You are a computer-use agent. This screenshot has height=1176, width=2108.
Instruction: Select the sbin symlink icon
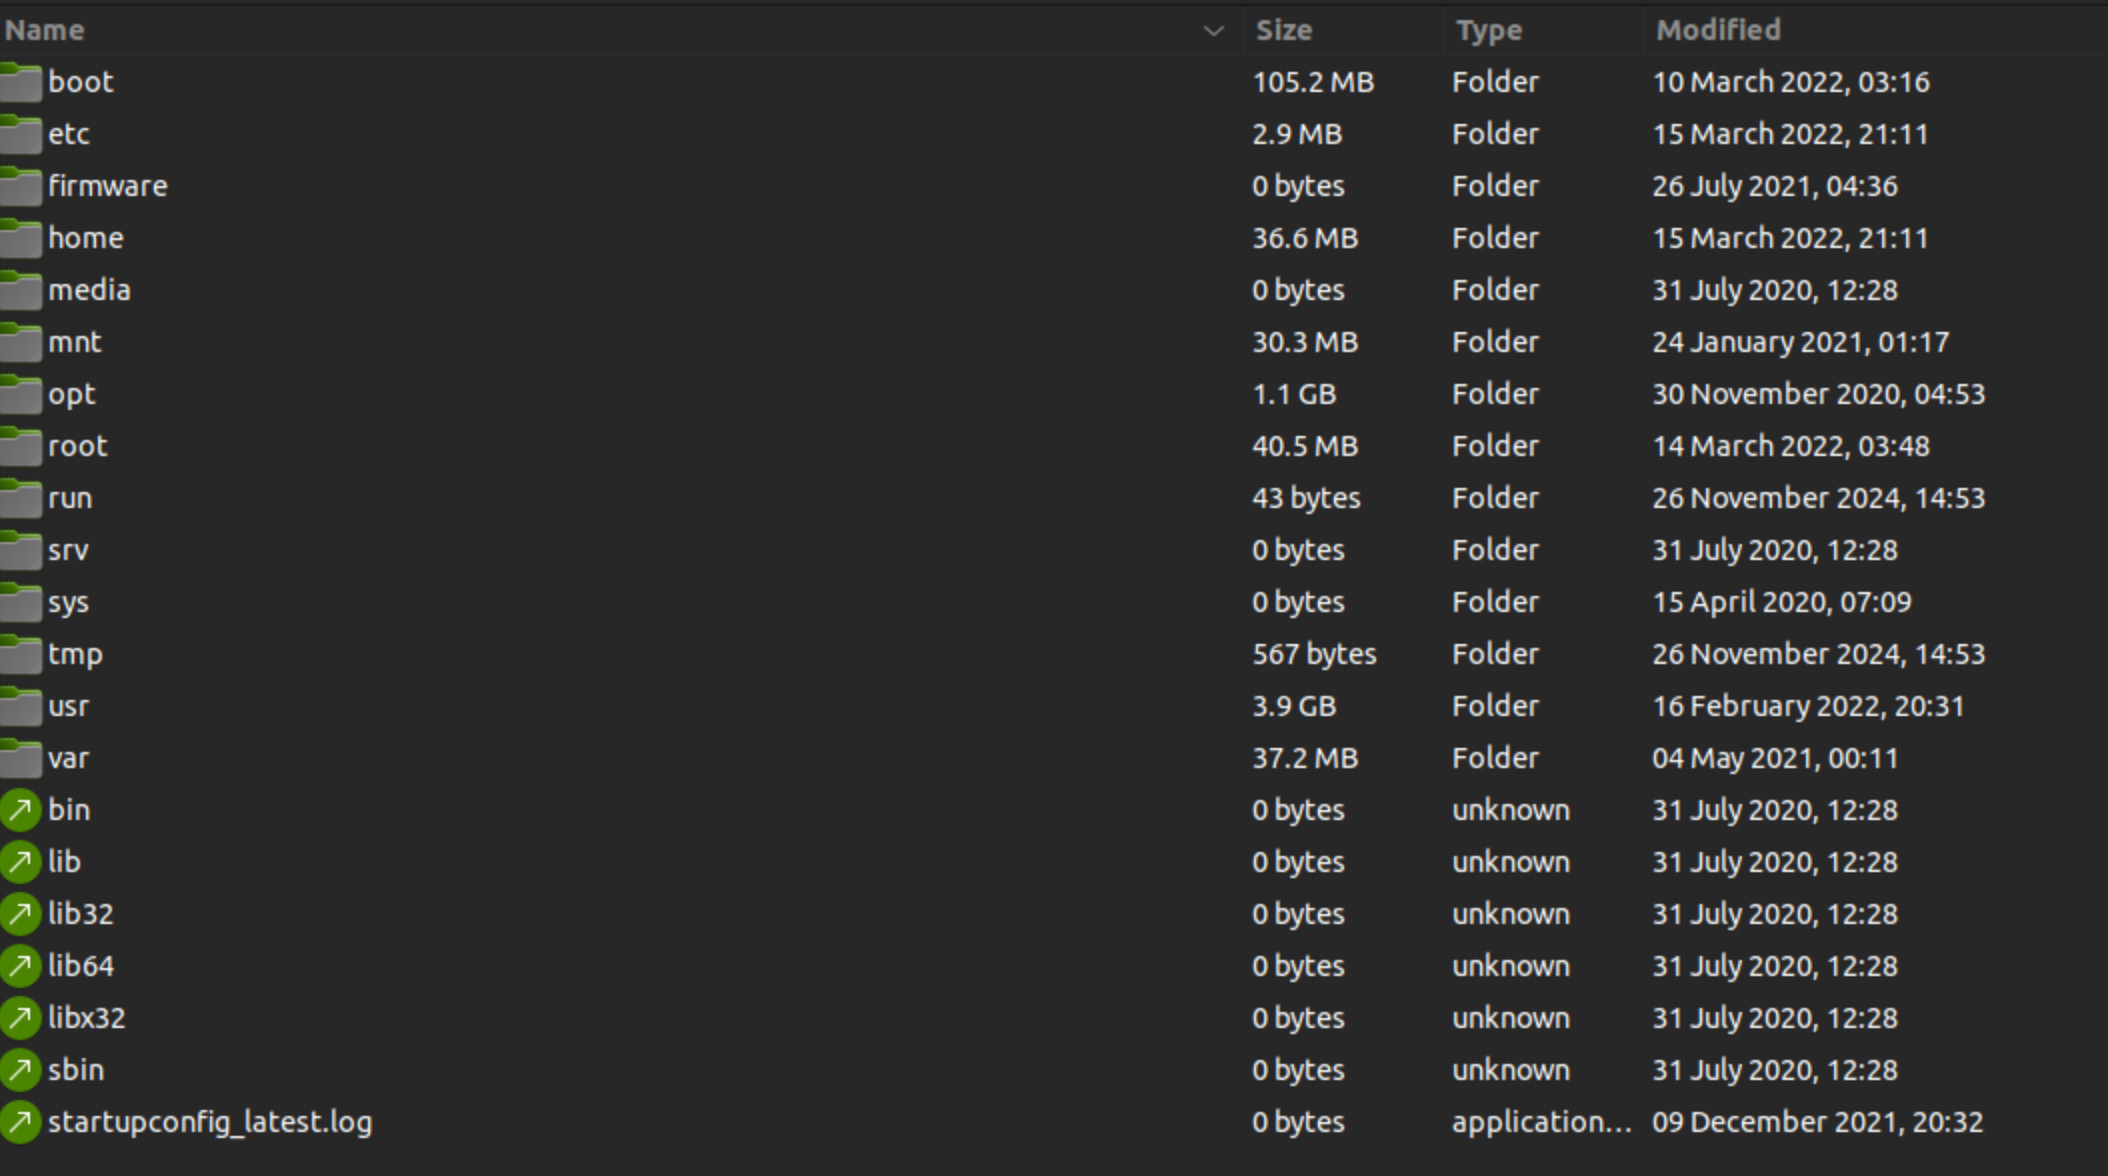[20, 1070]
